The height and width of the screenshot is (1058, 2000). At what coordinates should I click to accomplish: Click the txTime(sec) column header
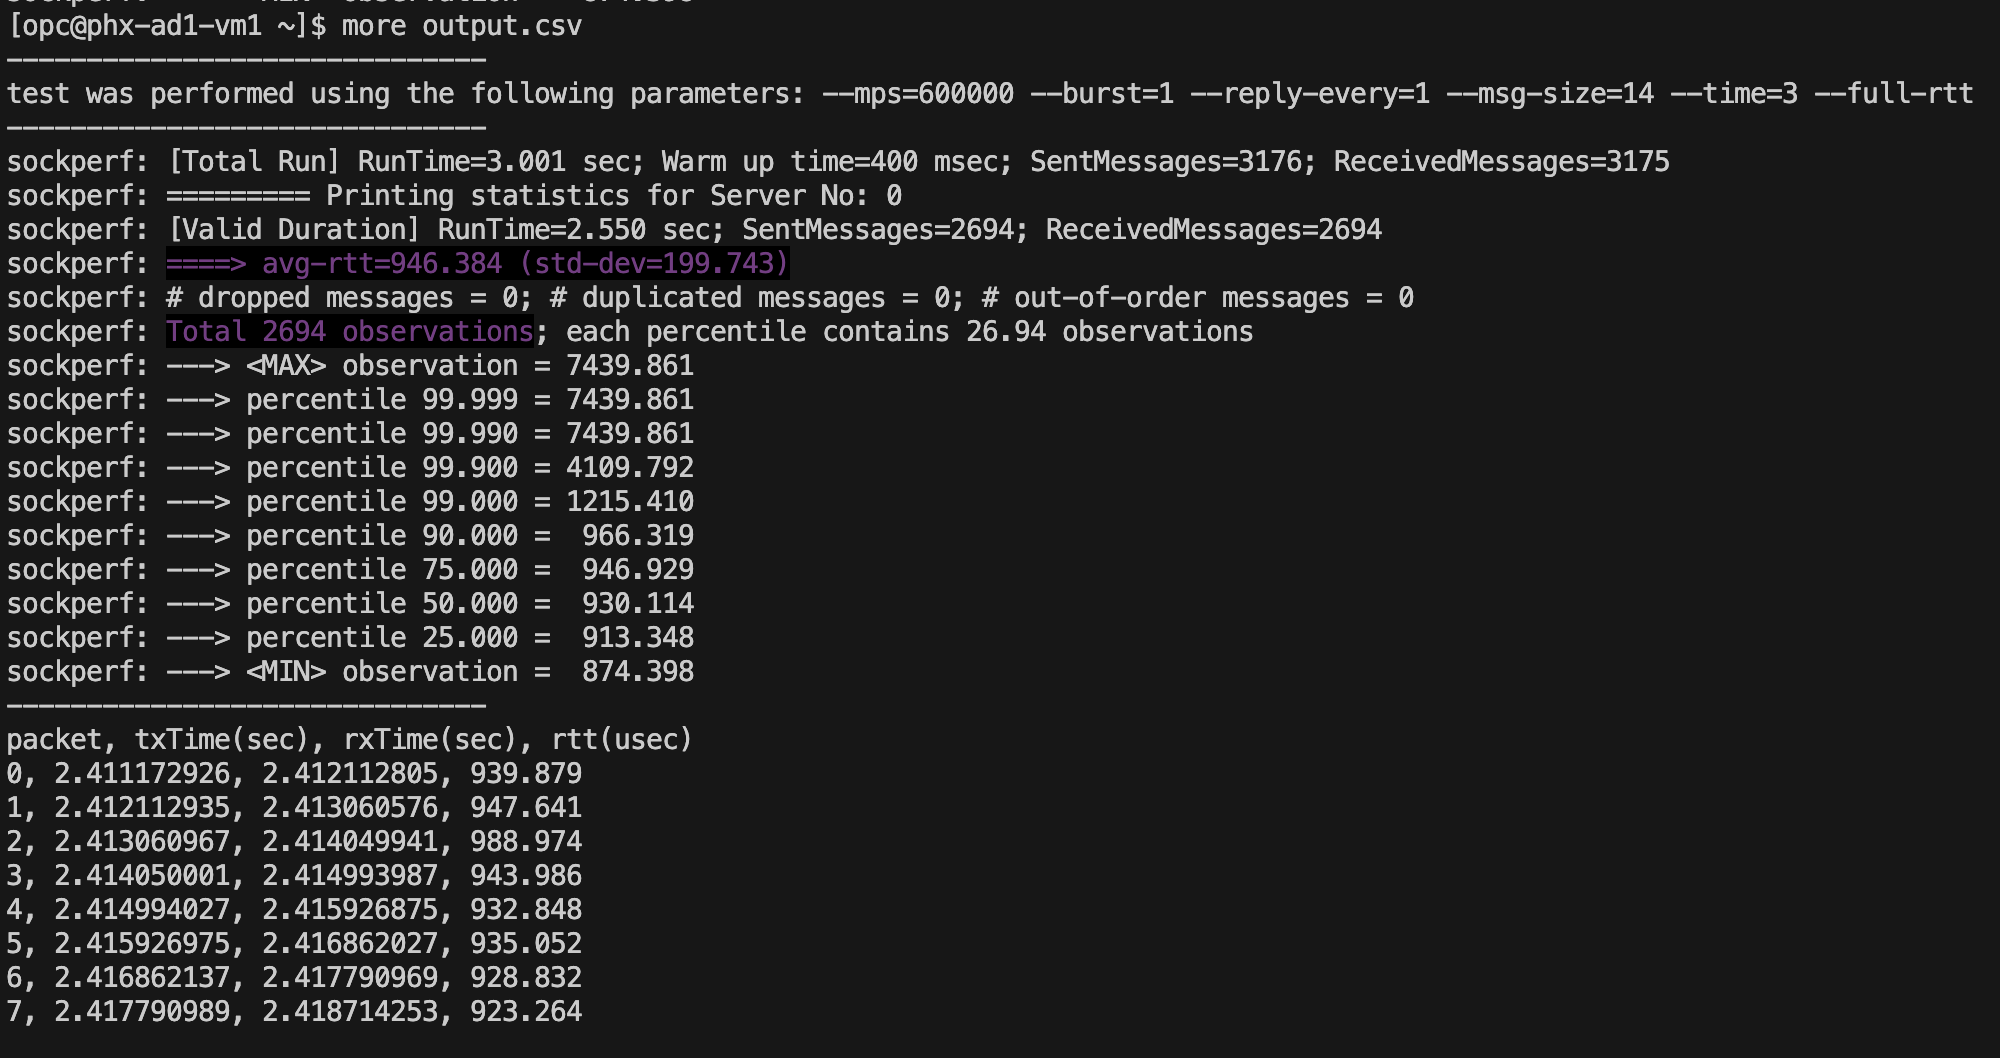click(x=222, y=740)
